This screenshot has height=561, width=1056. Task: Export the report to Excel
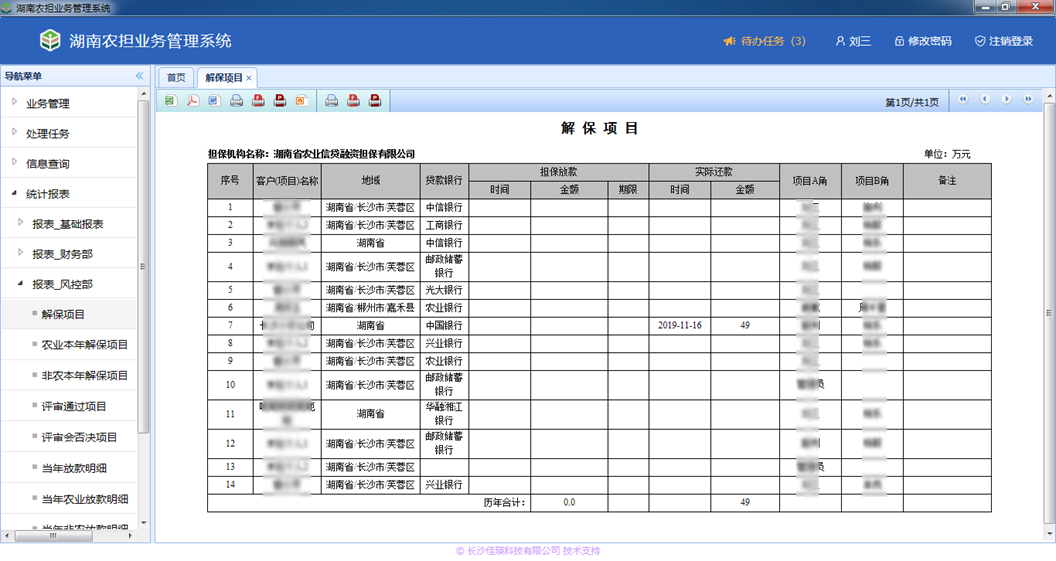(x=170, y=101)
